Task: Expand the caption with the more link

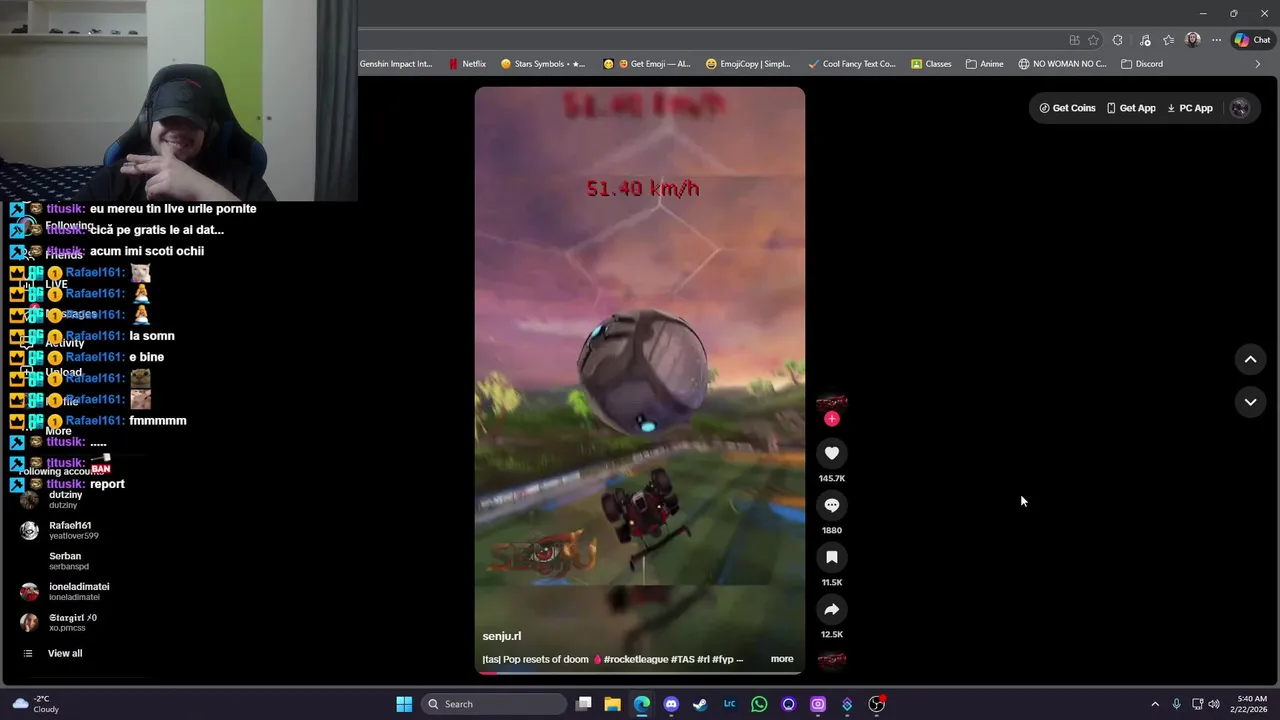Action: pos(782,659)
